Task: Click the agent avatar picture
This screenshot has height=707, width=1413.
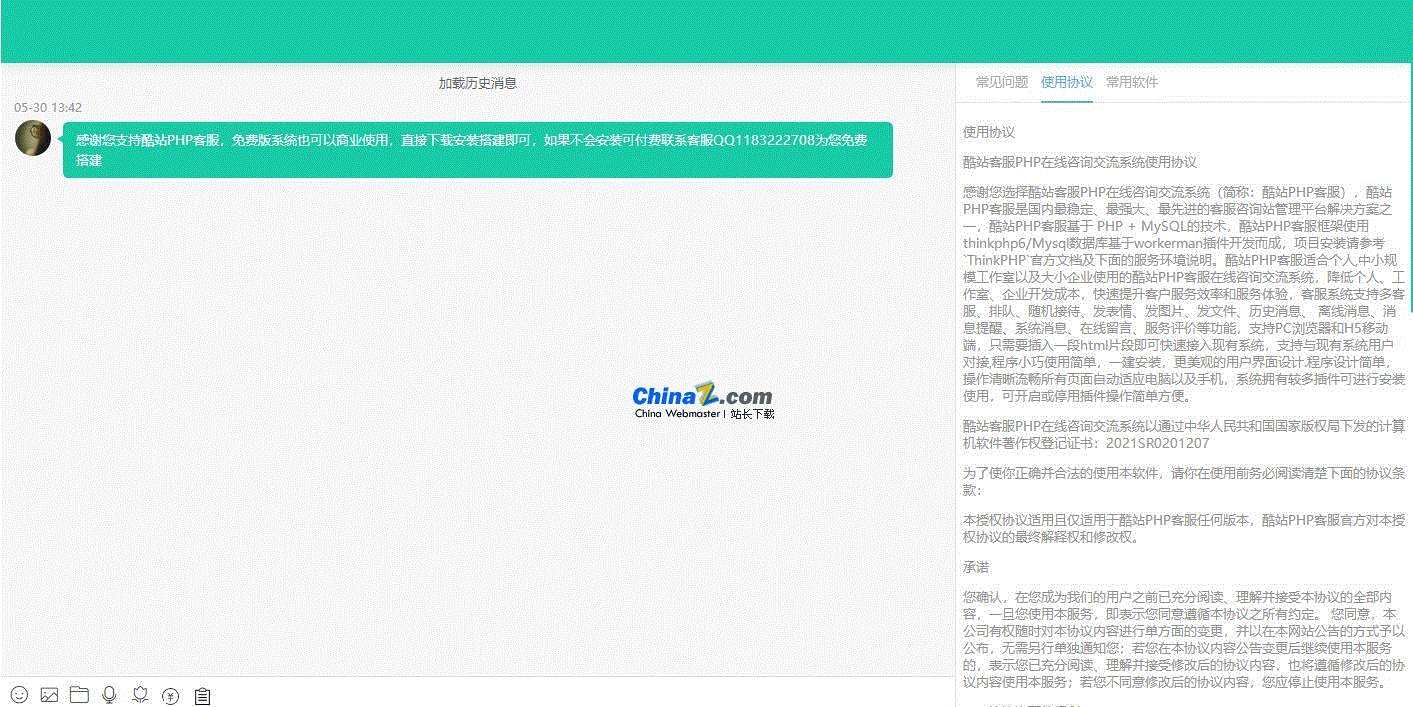Action: click(x=33, y=138)
